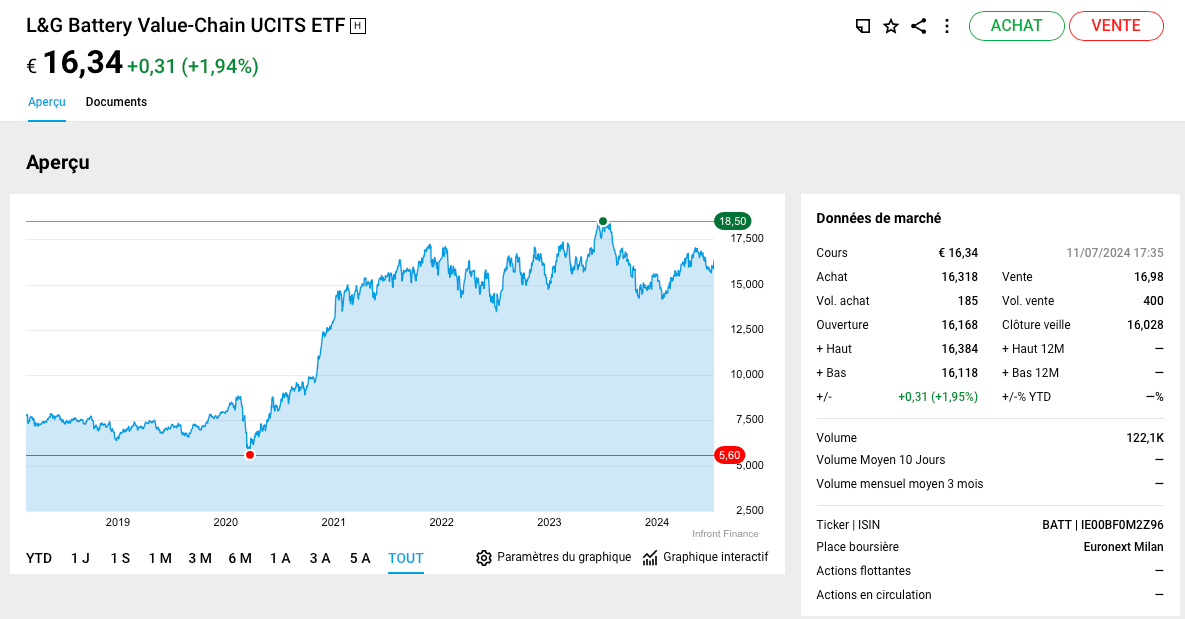The image size is (1185, 619).
Task: Click the share icon
Action: [x=919, y=26]
